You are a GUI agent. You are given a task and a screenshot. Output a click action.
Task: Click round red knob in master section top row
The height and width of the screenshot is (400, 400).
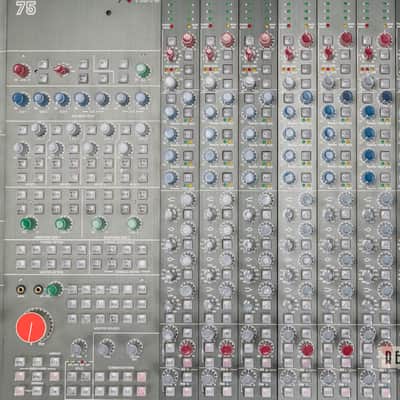tap(21, 70)
